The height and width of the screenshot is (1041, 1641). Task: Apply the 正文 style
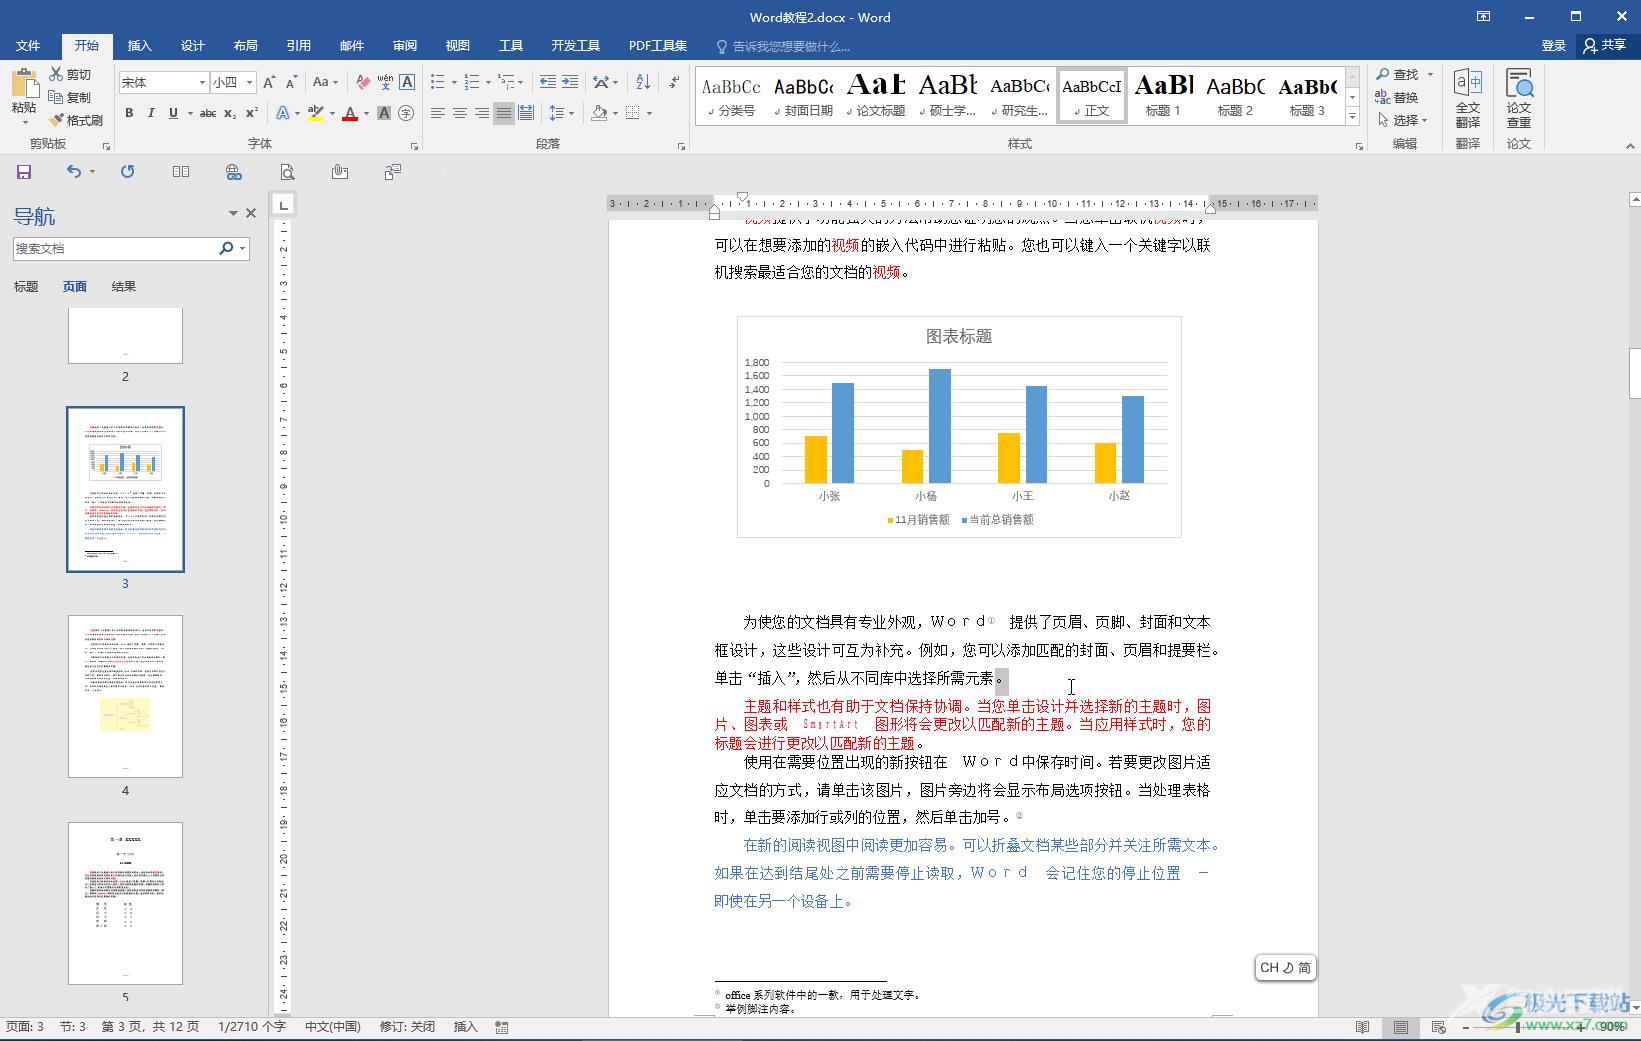(1092, 95)
